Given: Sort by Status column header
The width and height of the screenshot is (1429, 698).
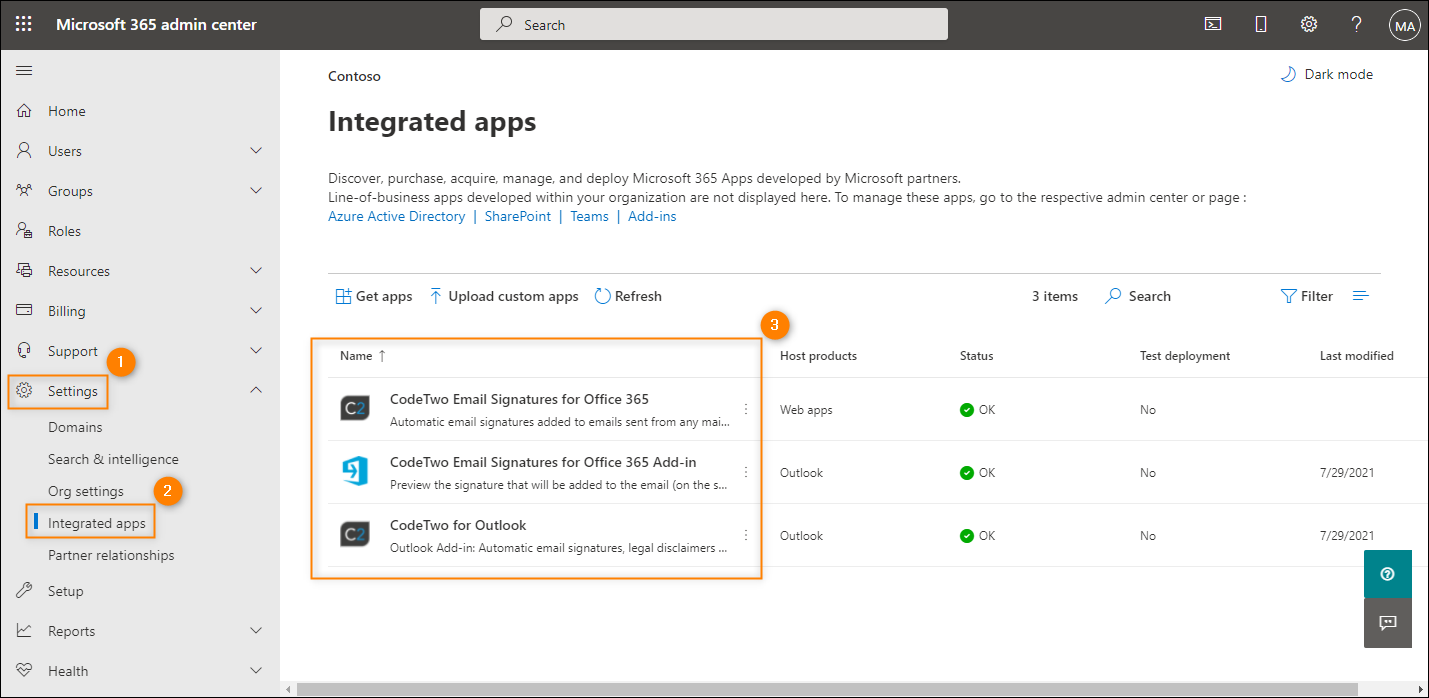Looking at the screenshot, I should [x=977, y=355].
